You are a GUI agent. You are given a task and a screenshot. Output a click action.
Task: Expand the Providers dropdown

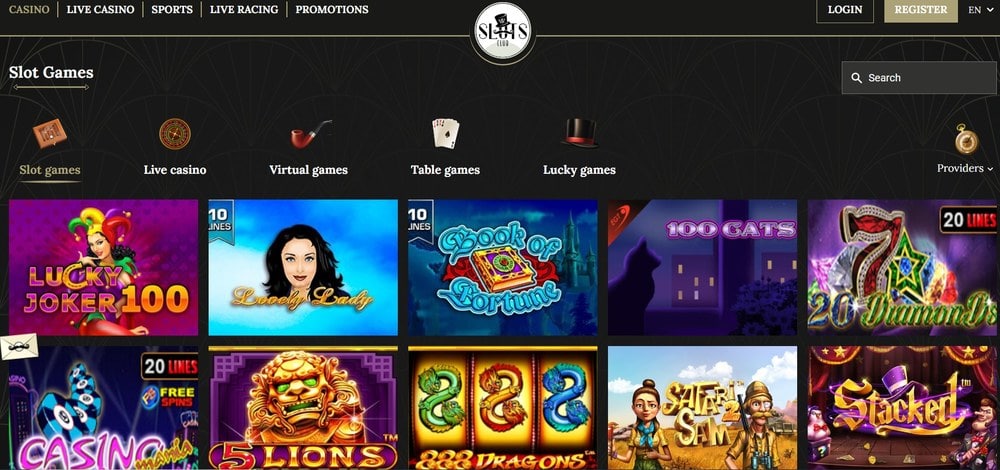[x=965, y=168]
